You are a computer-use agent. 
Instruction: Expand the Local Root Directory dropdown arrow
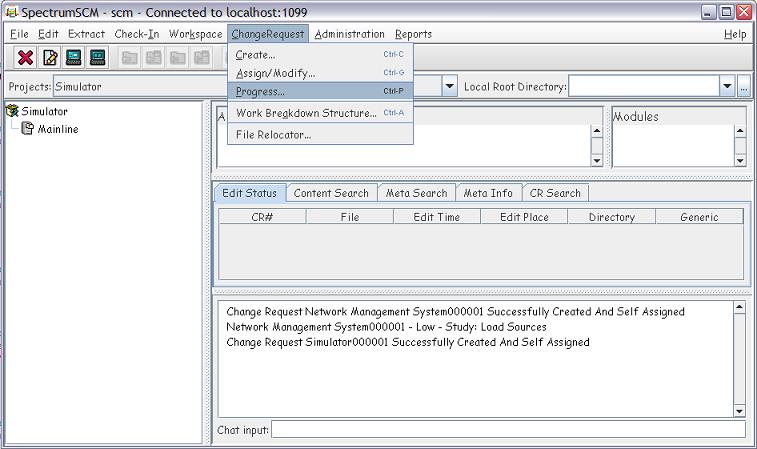pyautogui.click(x=727, y=86)
